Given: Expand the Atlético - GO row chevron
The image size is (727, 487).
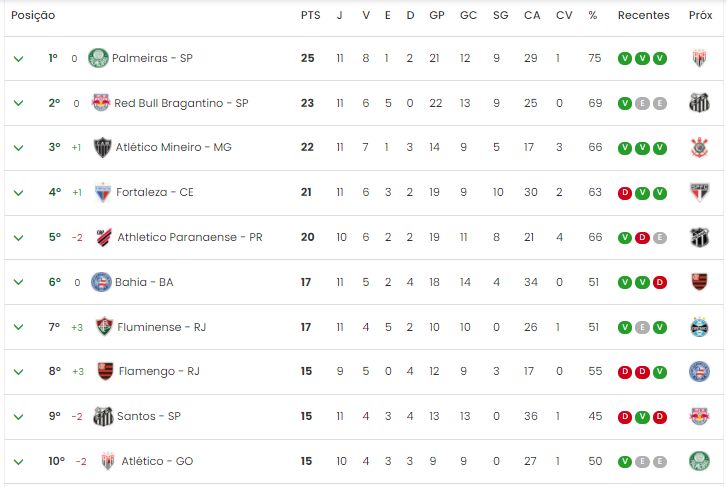Looking at the screenshot, I should 19,462.
